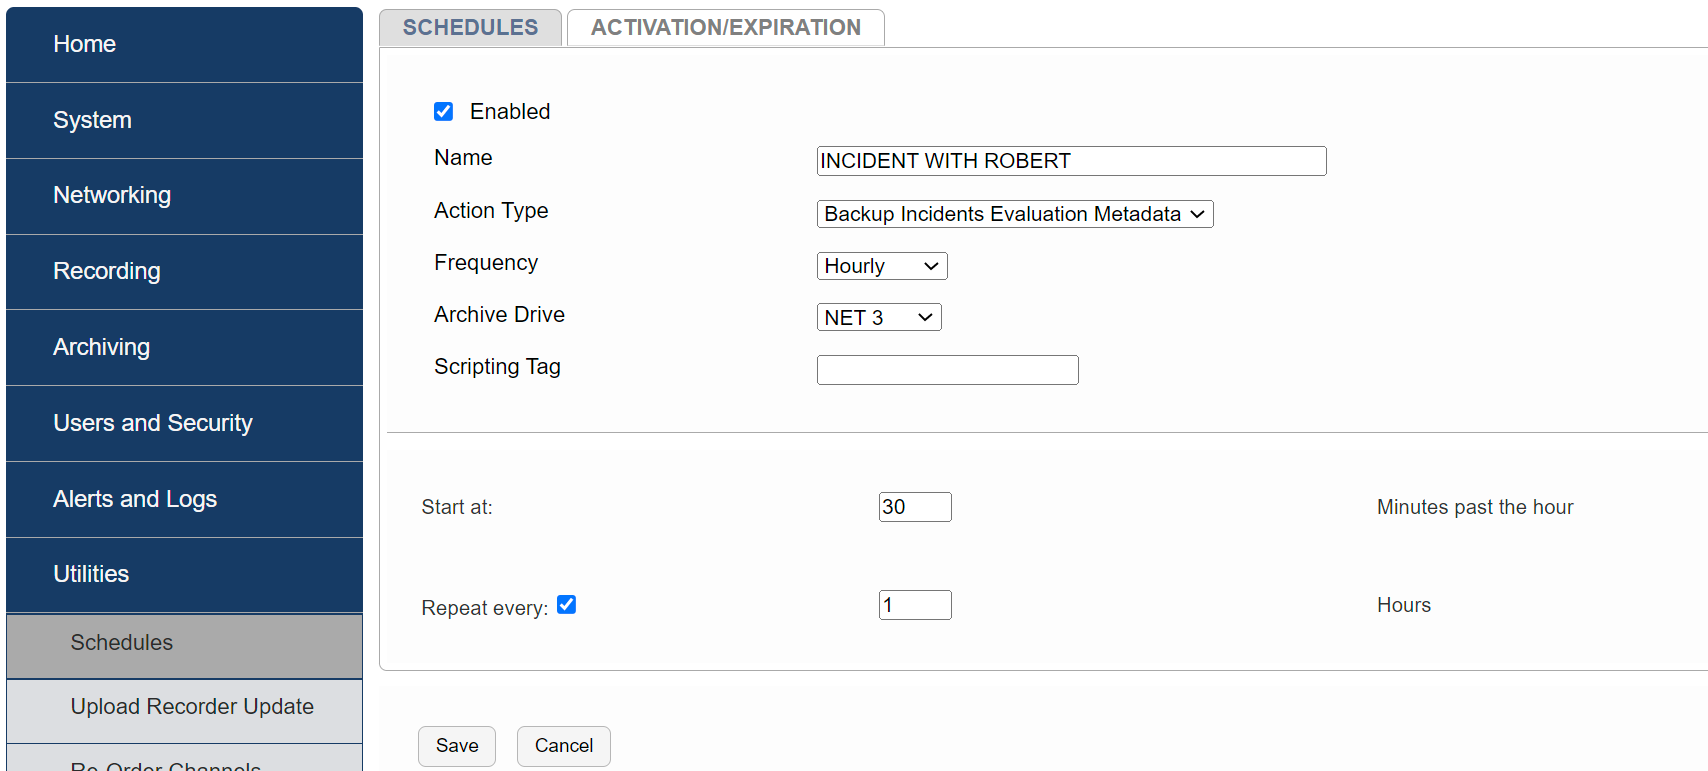Change the Archive Drive selection
This screenshot has width=1708, height=771.
[879, 317]
